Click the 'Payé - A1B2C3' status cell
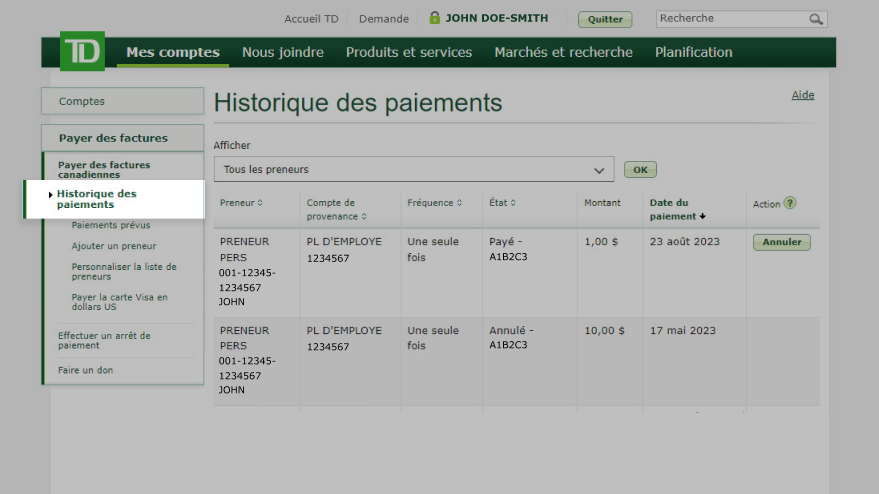Screen dimensions: 879x494 (x=508, y=249)
